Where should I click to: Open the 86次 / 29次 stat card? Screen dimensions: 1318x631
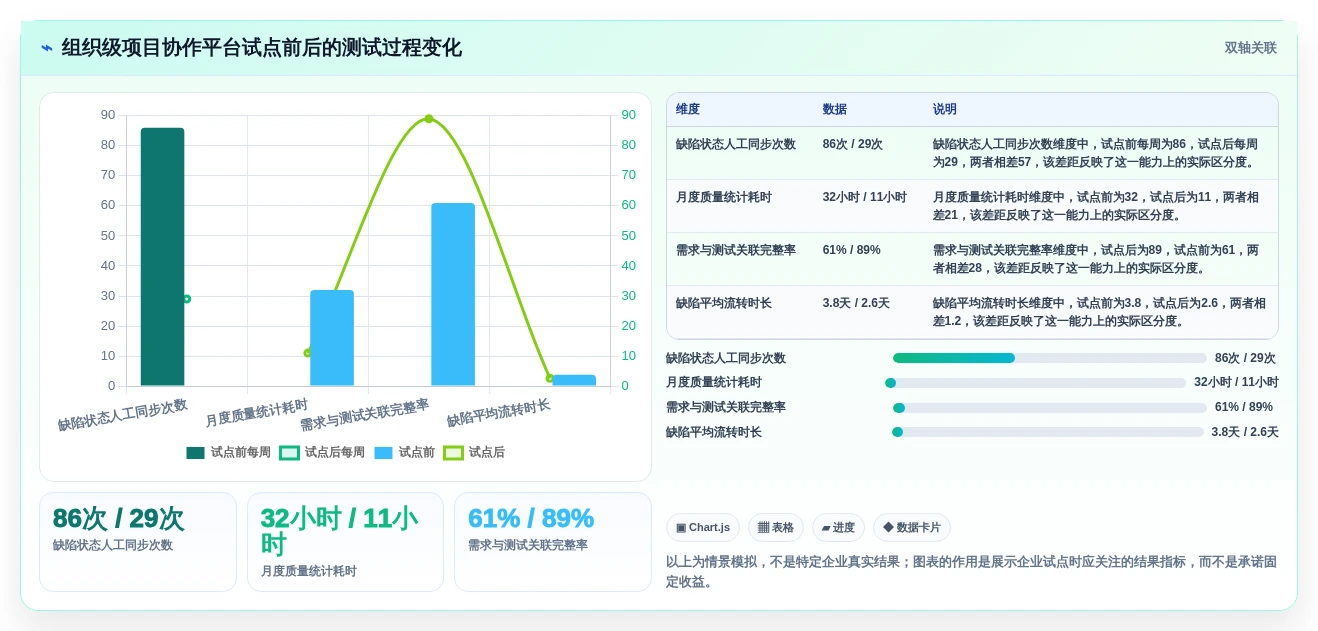click(138, 542)
